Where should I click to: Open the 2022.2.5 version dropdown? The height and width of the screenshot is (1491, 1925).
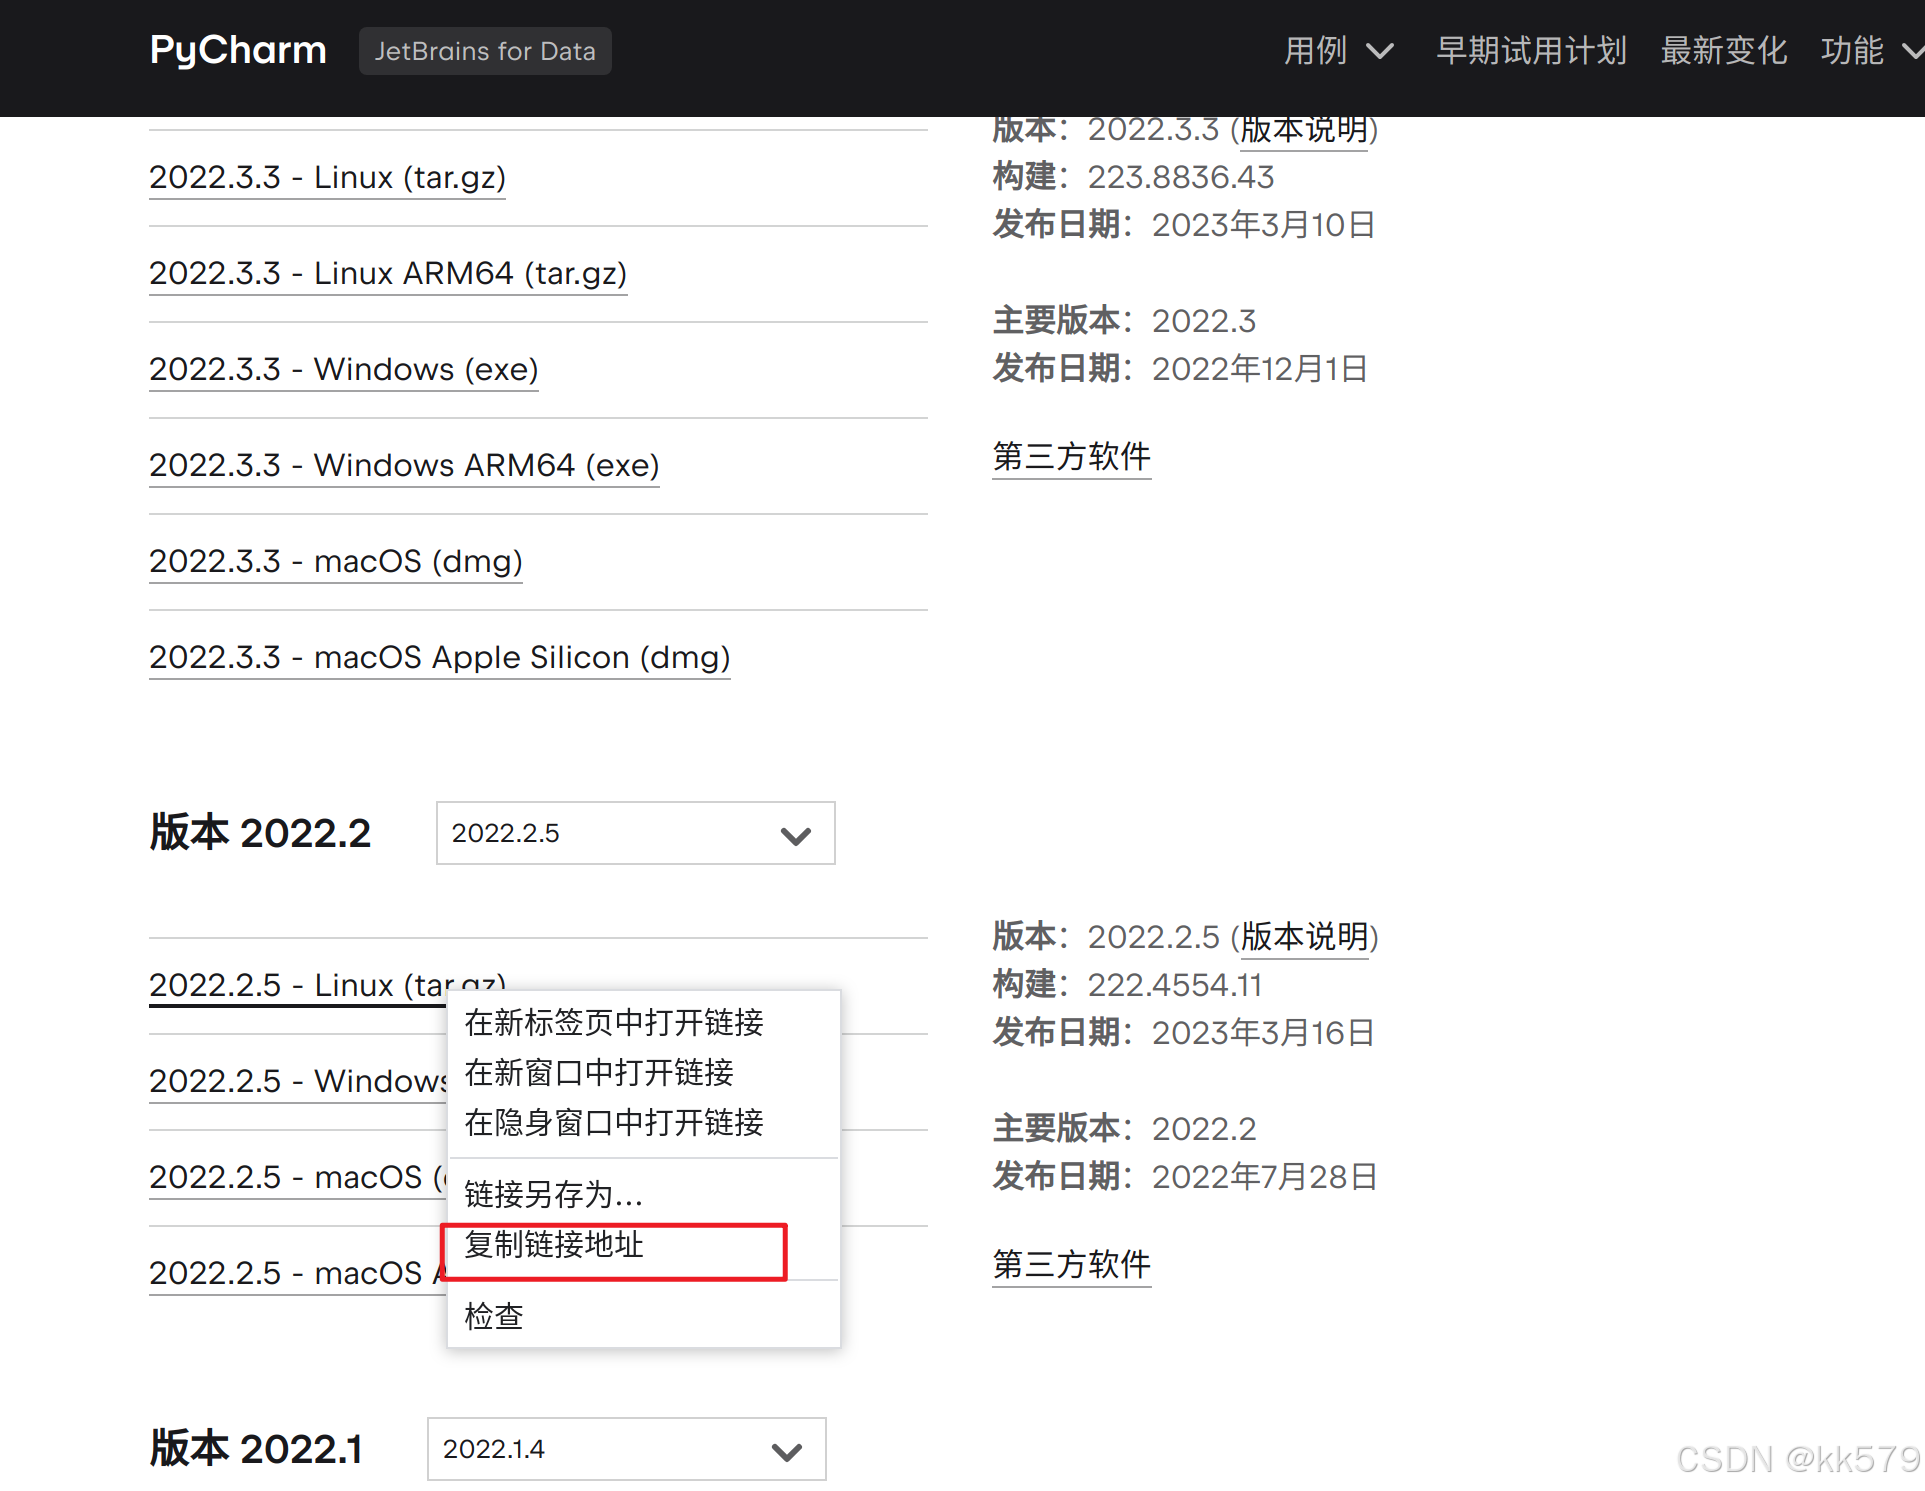pos(636,833)
